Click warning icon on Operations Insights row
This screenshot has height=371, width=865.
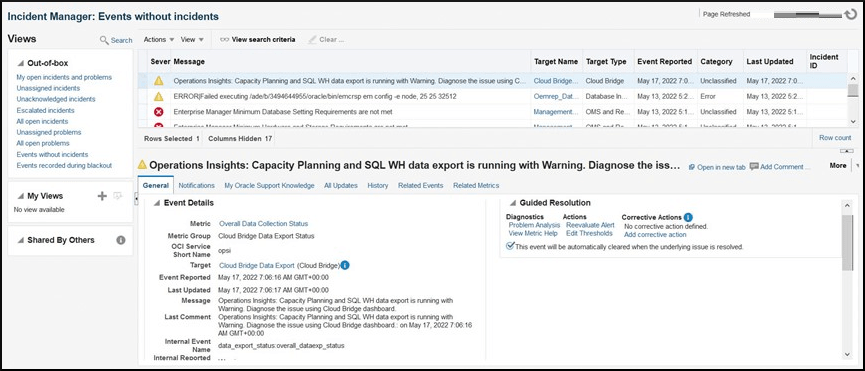coord(159,80)
